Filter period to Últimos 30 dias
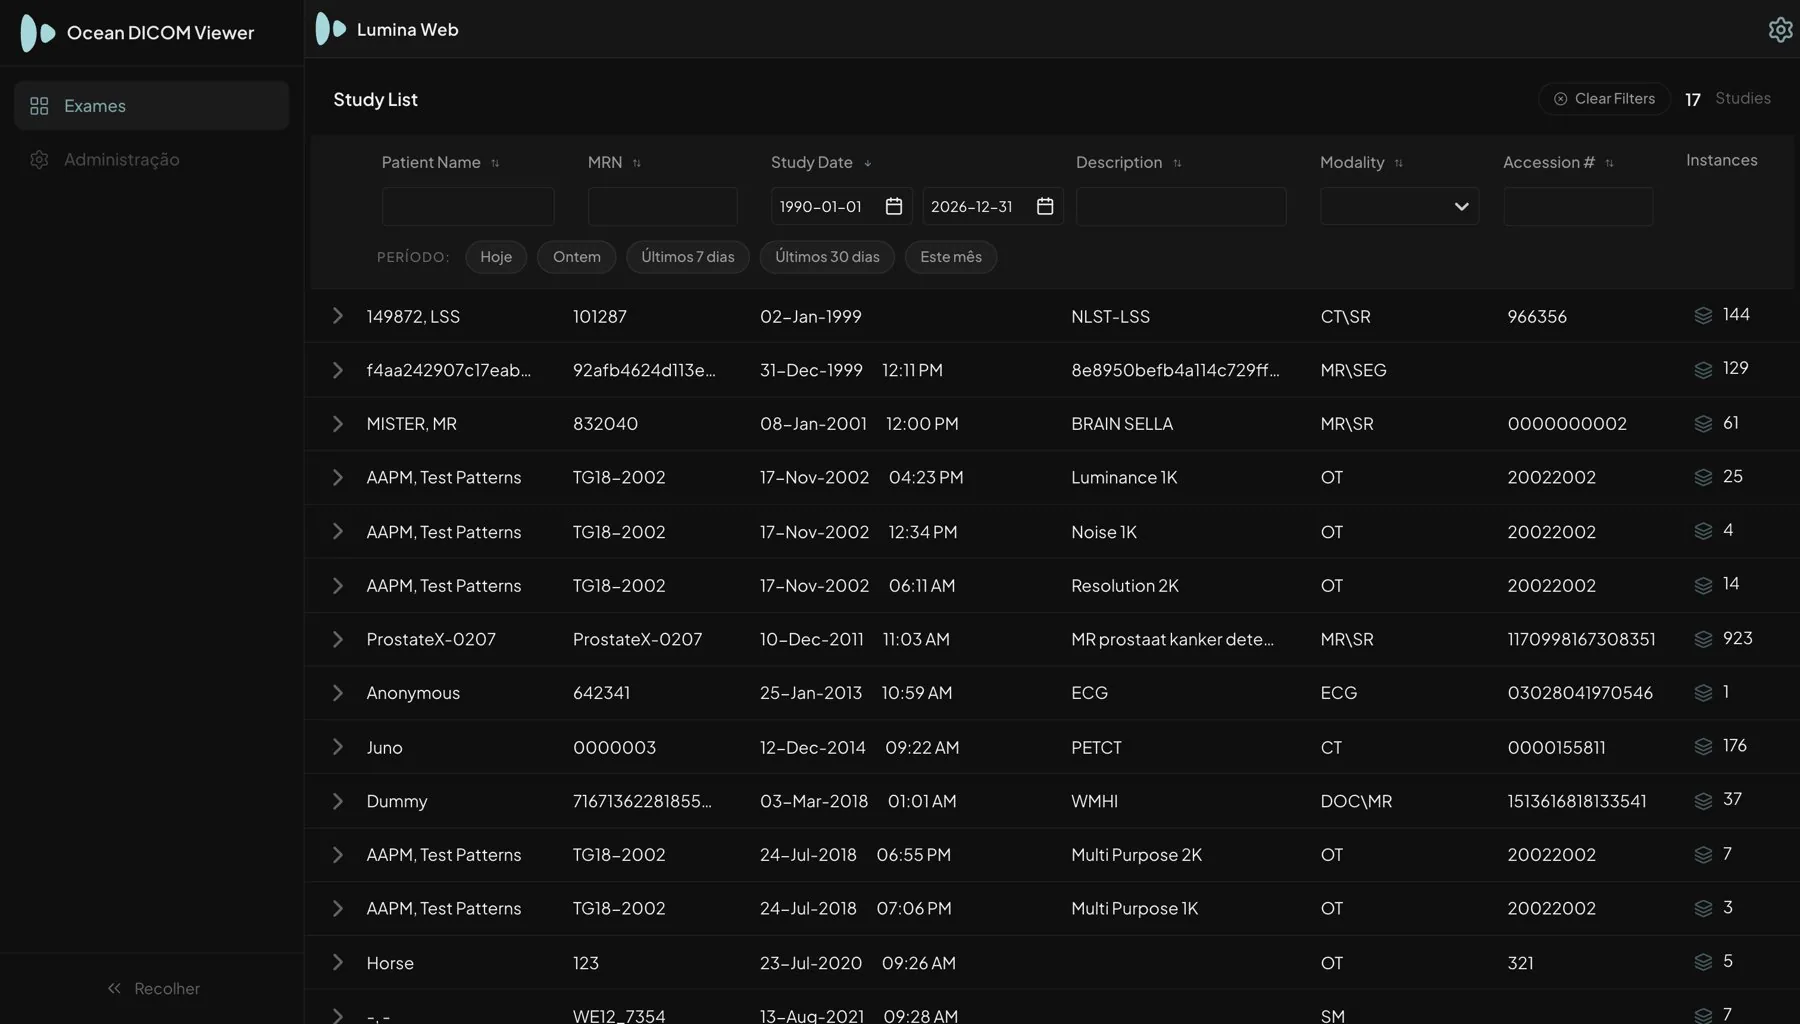 pos(827,257)
